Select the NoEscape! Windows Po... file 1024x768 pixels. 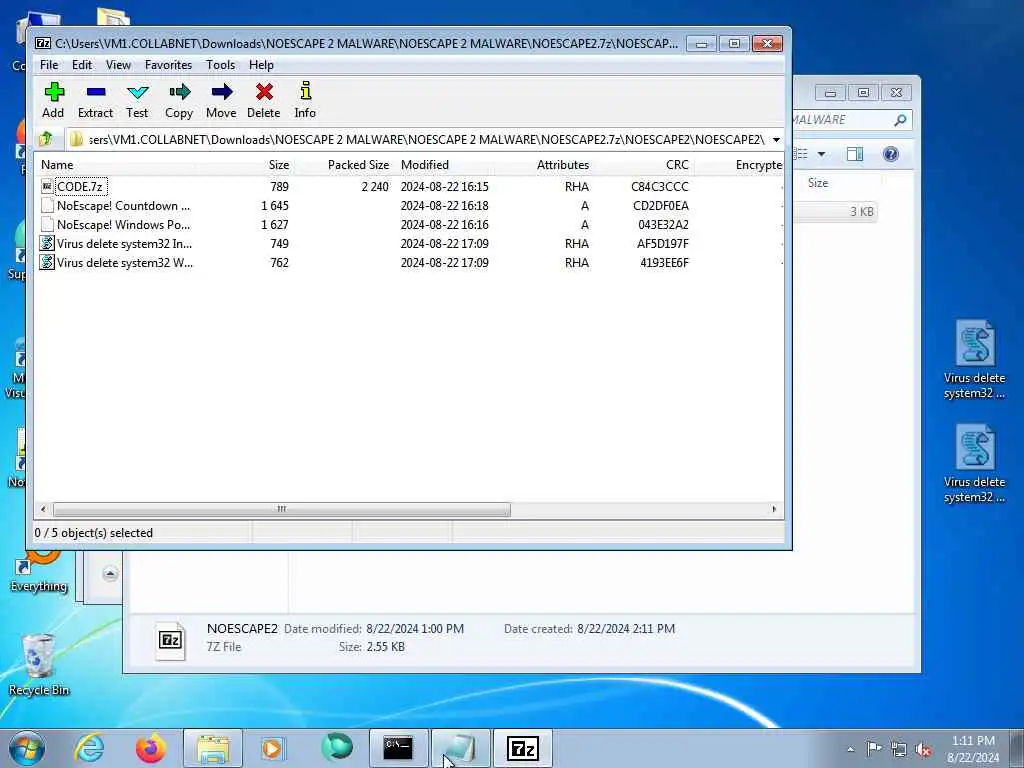(x=123, y=225)
